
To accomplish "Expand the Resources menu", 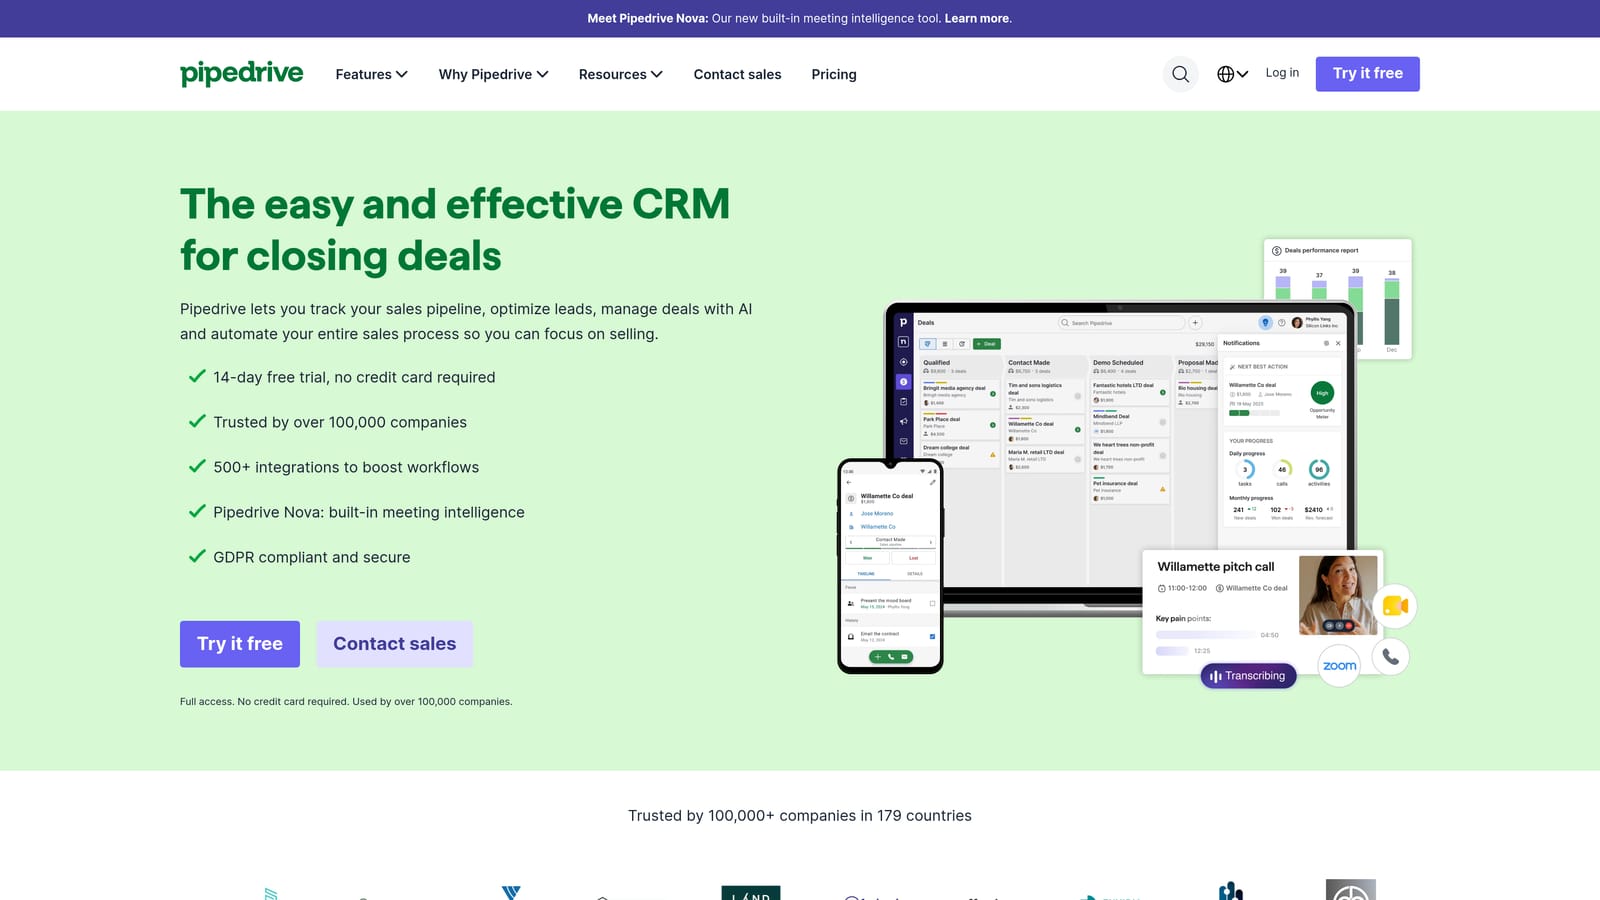I will click(x=621, y=74).
